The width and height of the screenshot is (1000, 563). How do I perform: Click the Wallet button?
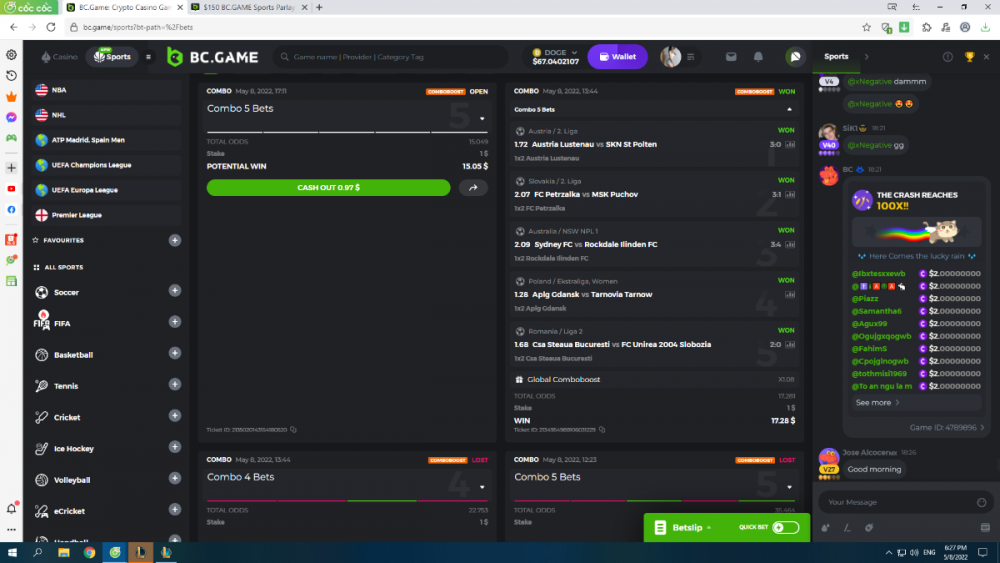[617, 57]
